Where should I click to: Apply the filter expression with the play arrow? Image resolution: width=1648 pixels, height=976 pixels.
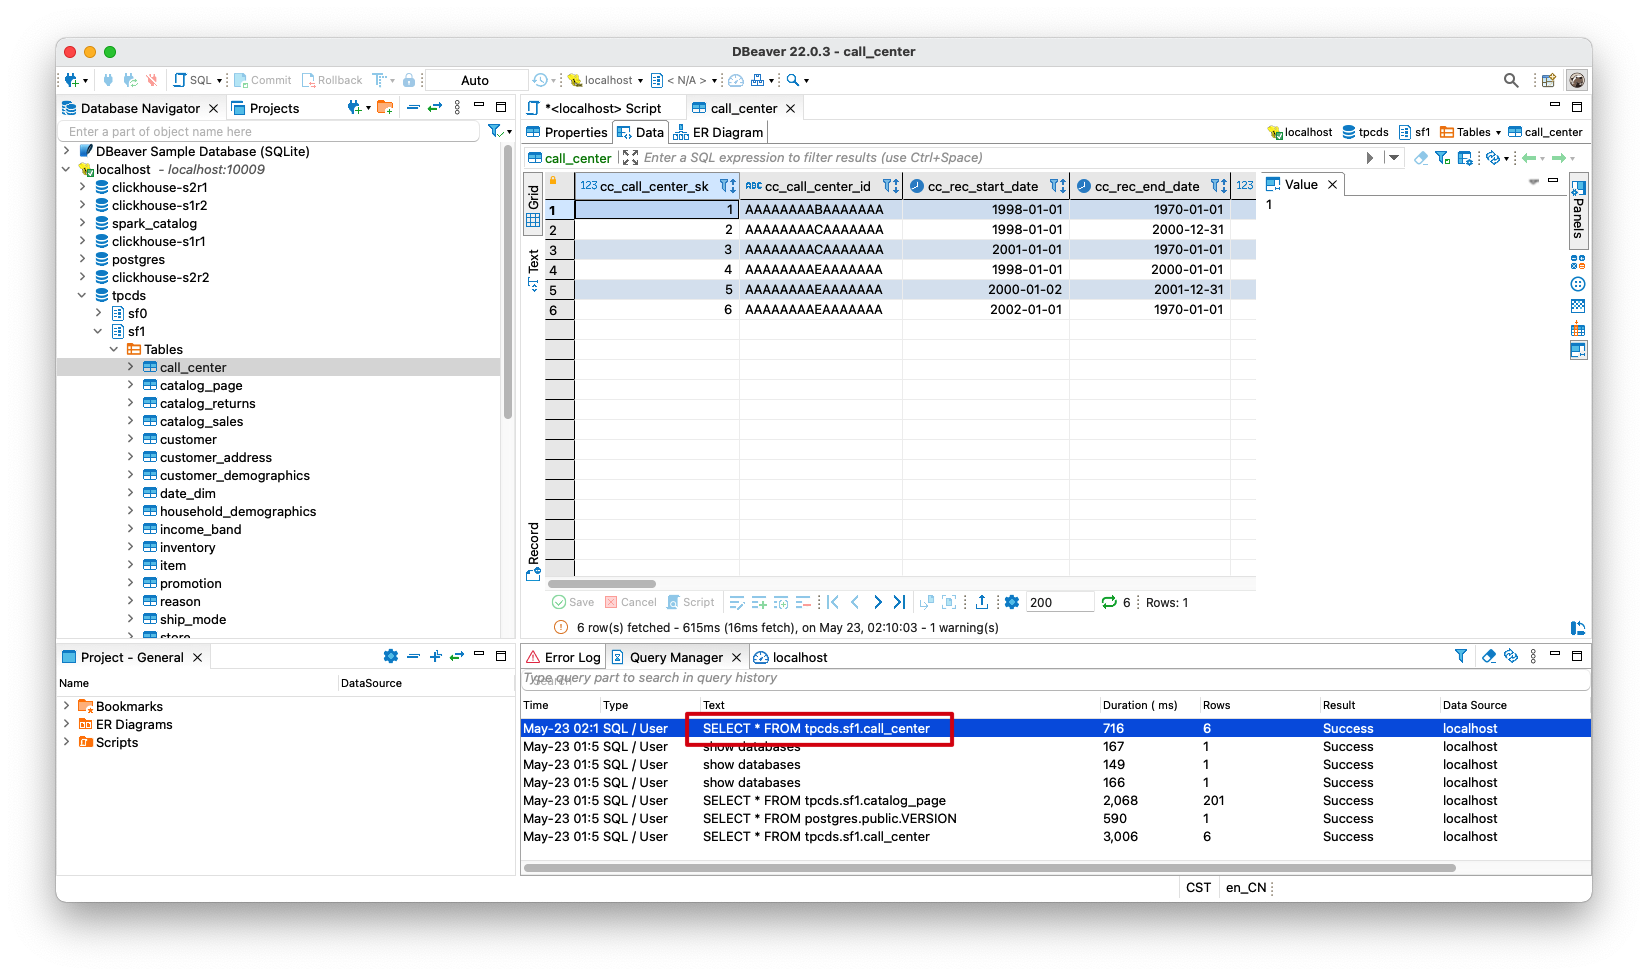pos(1370,158)
